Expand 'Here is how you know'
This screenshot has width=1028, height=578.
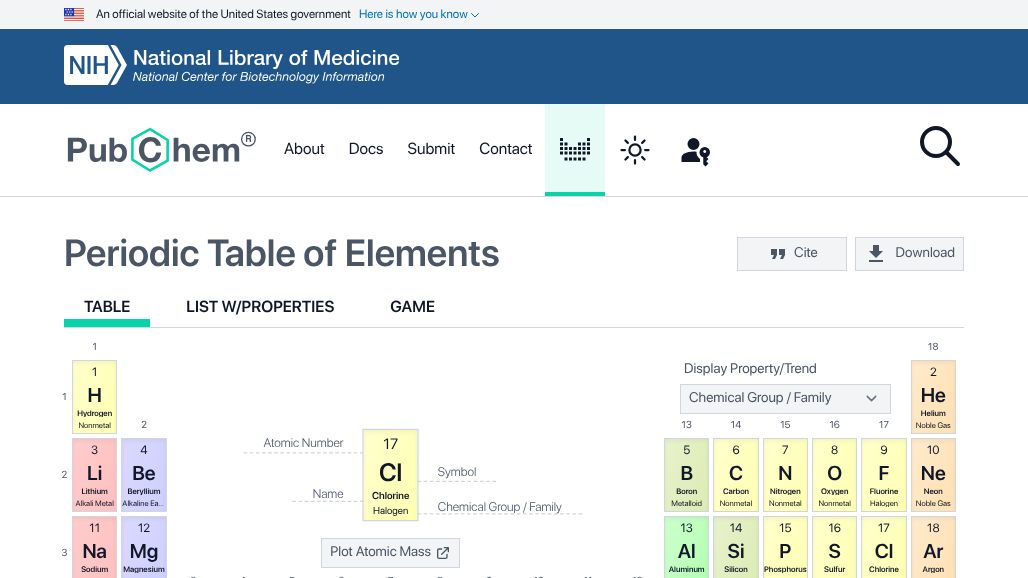[x=419, y=14]
